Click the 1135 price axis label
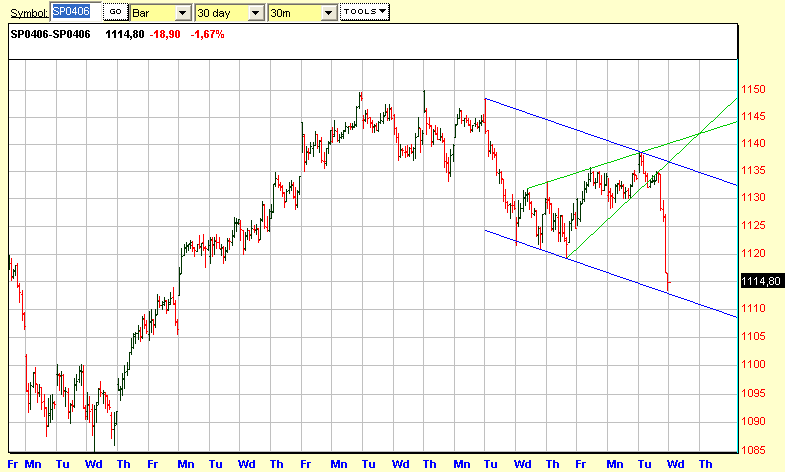Image resolution: width=785 pixels, height=472 pixels. pos(753,171)
